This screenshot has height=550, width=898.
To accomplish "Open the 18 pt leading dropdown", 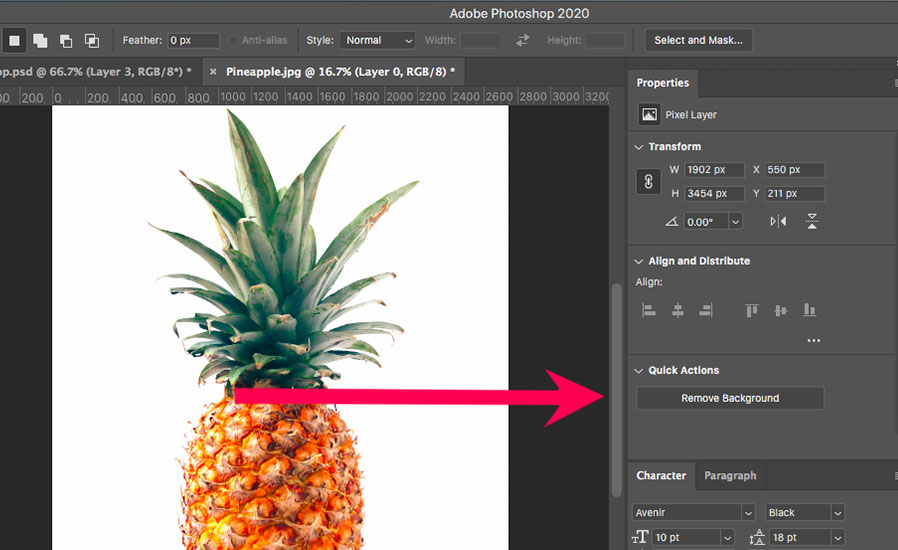I will point(837,537).
